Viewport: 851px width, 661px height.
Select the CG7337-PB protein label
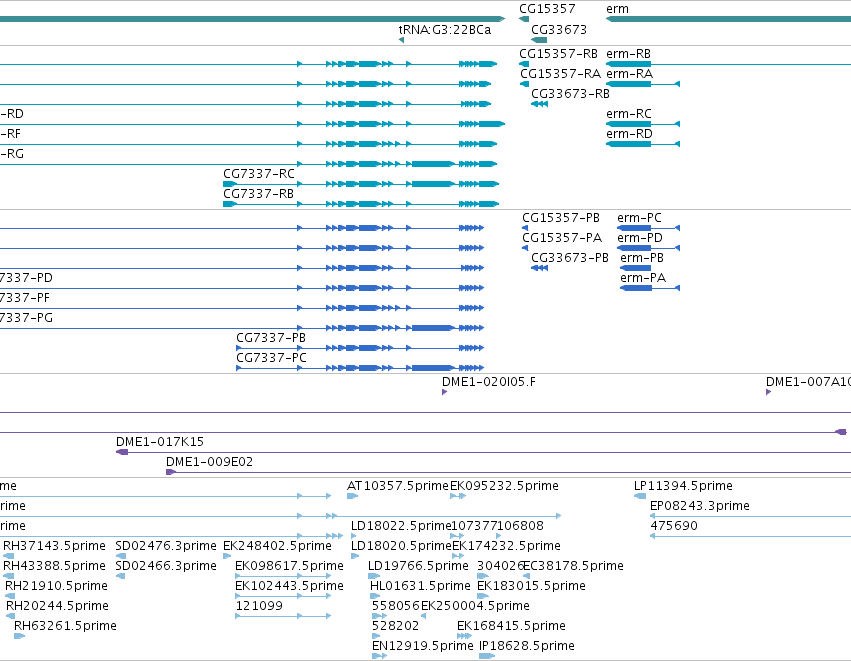tap(271, 338)
